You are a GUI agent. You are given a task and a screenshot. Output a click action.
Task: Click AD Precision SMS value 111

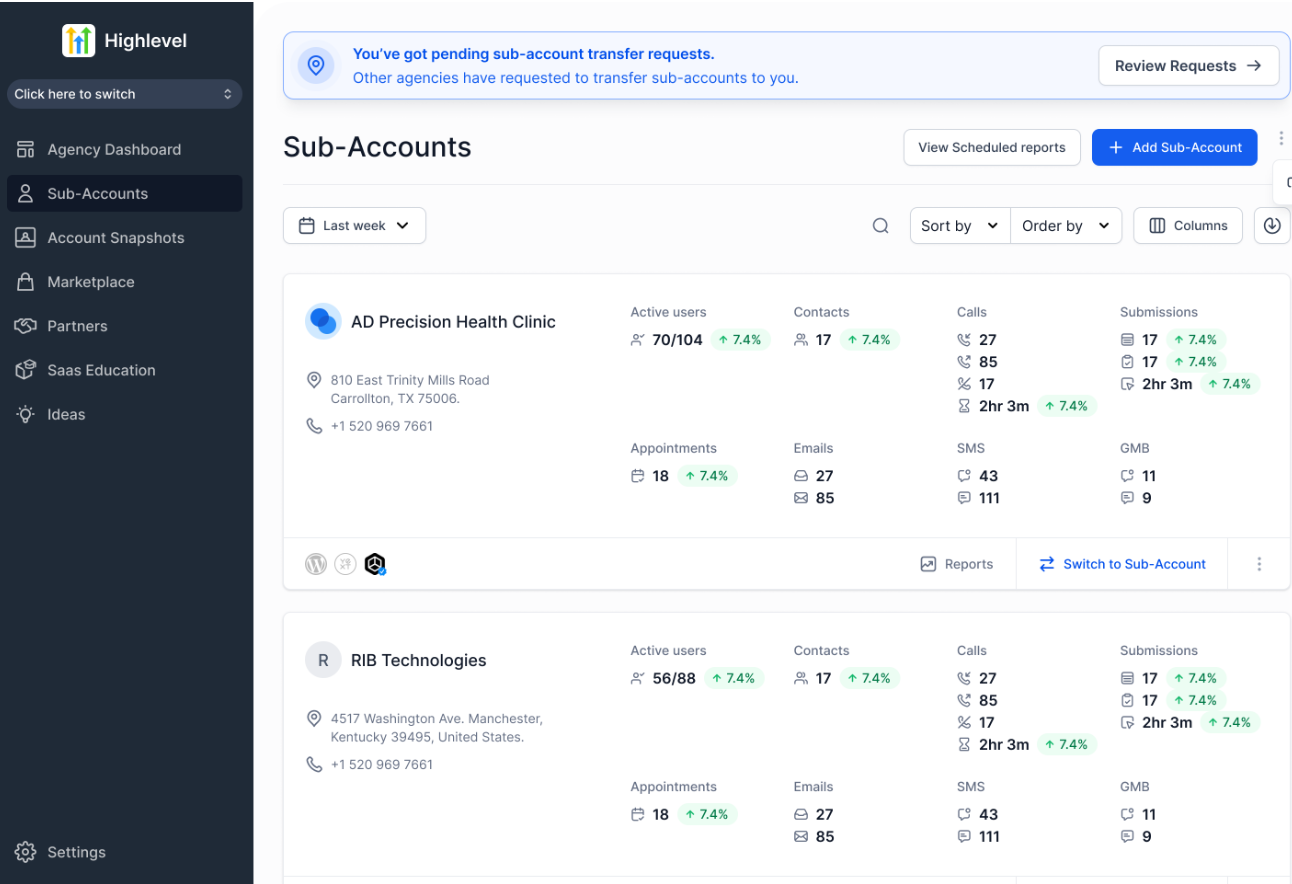pos(989,498)
